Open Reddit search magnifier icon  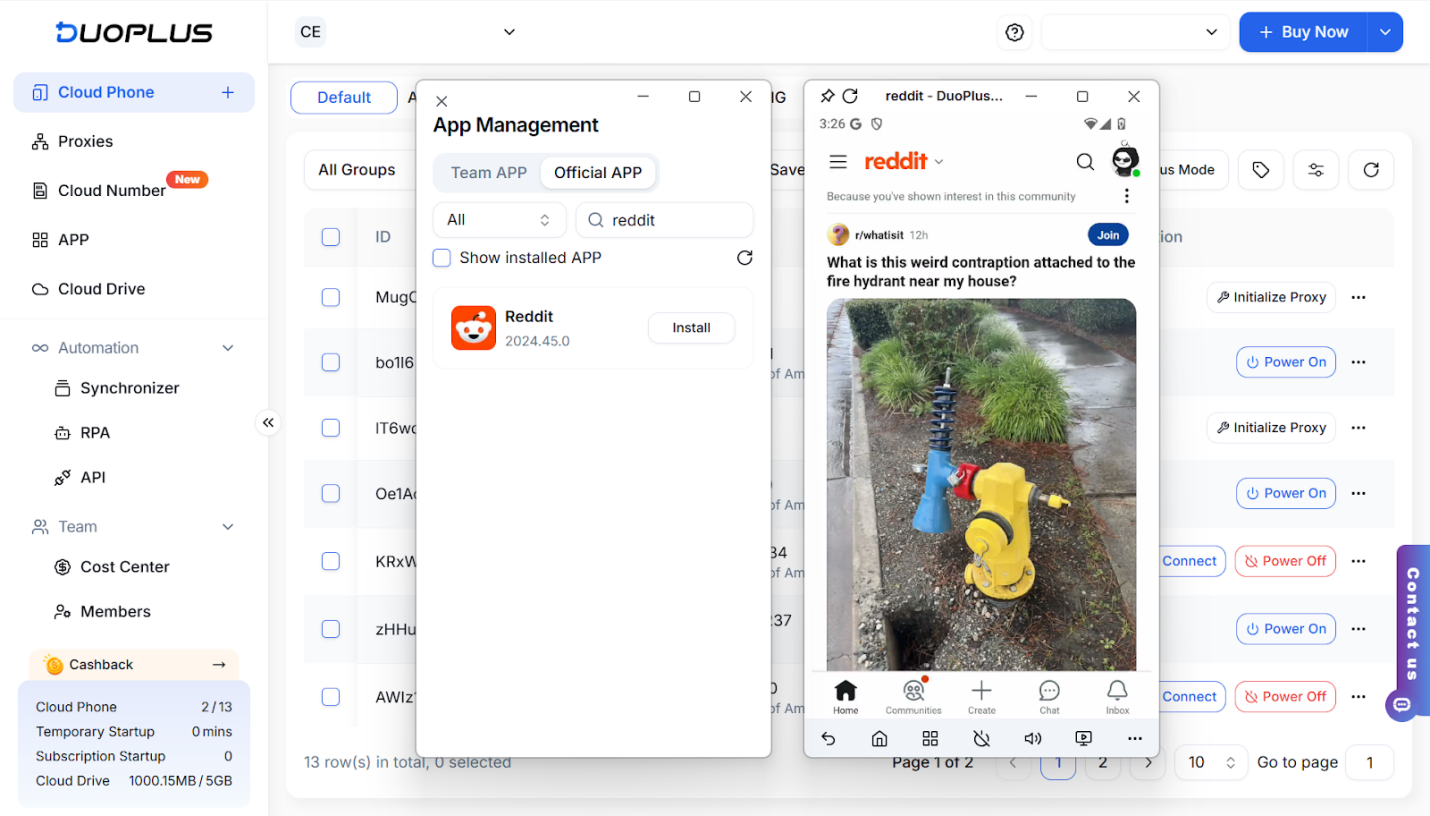(1085, 162)
